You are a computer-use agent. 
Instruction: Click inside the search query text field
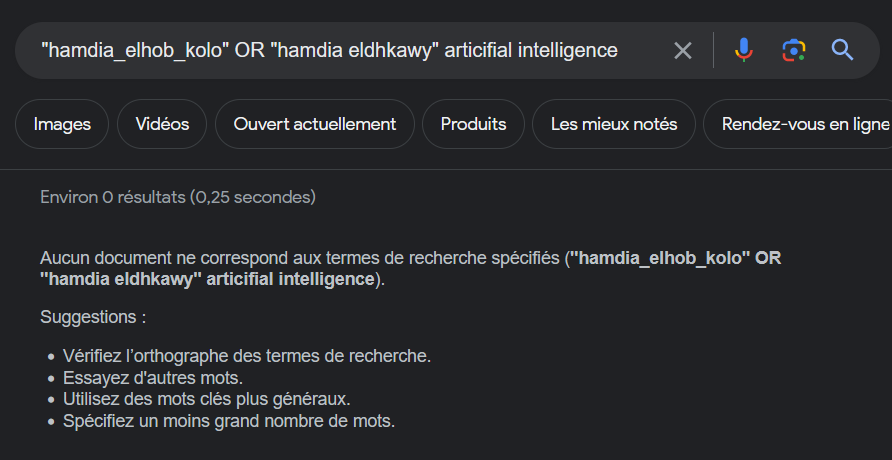(330, 50)
